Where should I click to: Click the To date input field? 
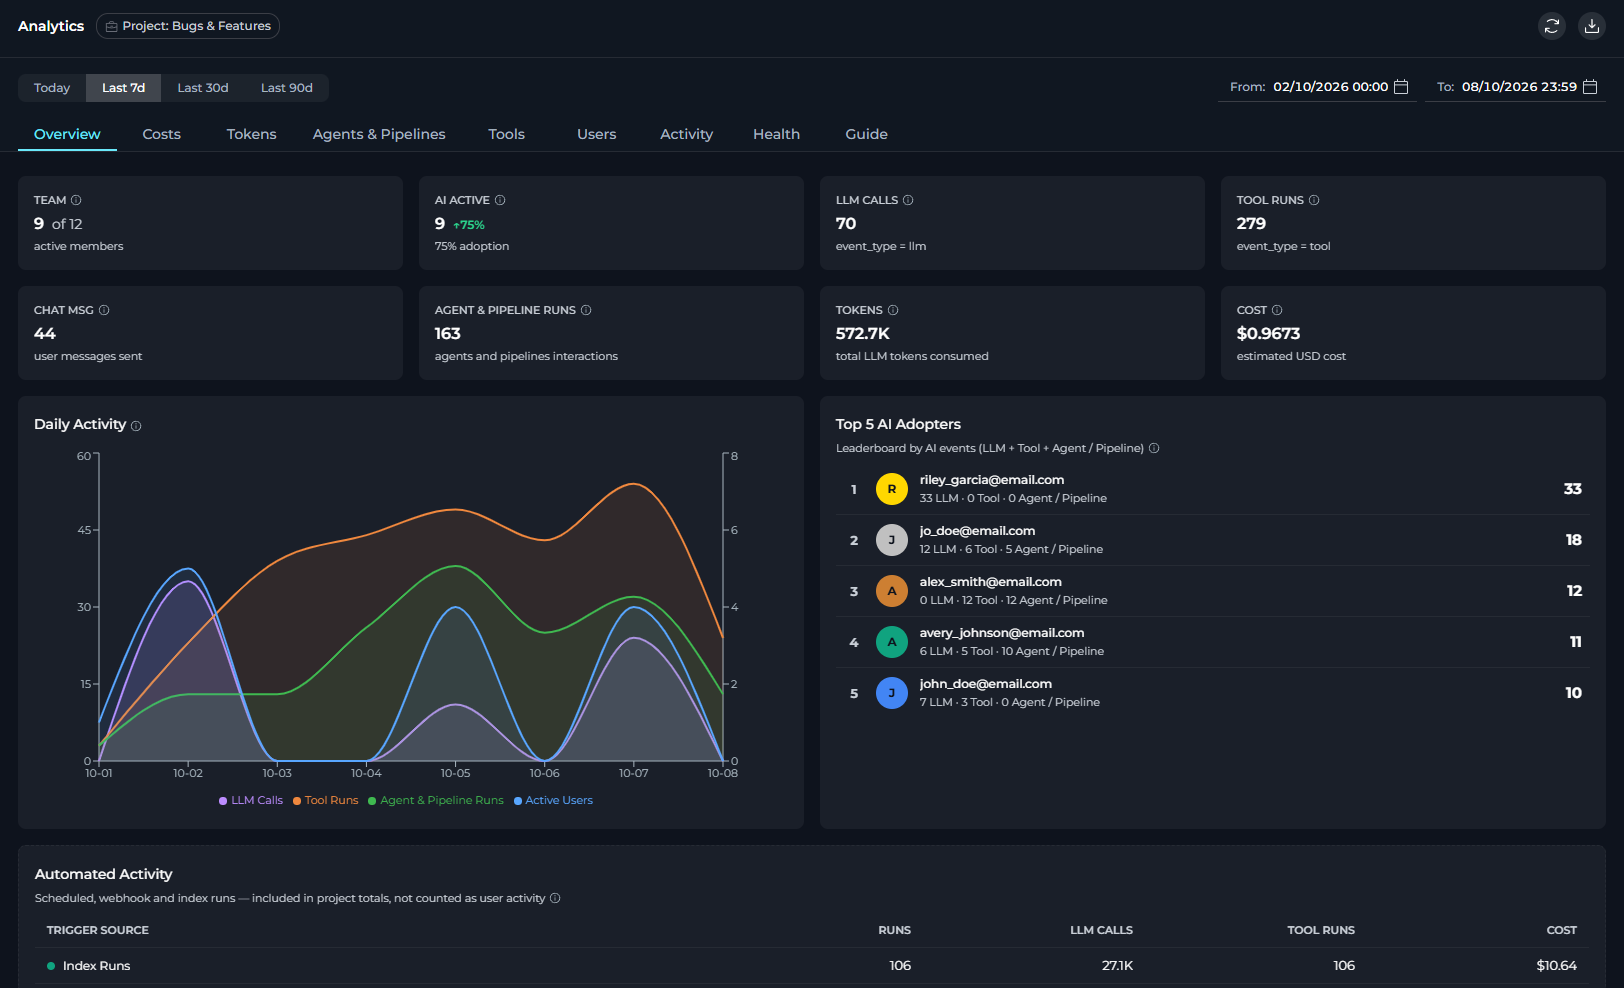[1514, 87]
